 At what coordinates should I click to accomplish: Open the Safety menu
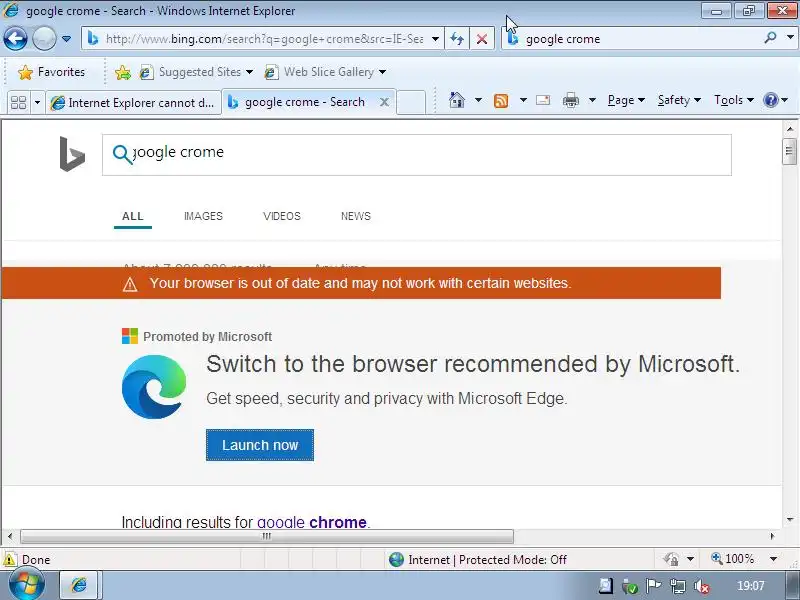[x=679, y=101]
